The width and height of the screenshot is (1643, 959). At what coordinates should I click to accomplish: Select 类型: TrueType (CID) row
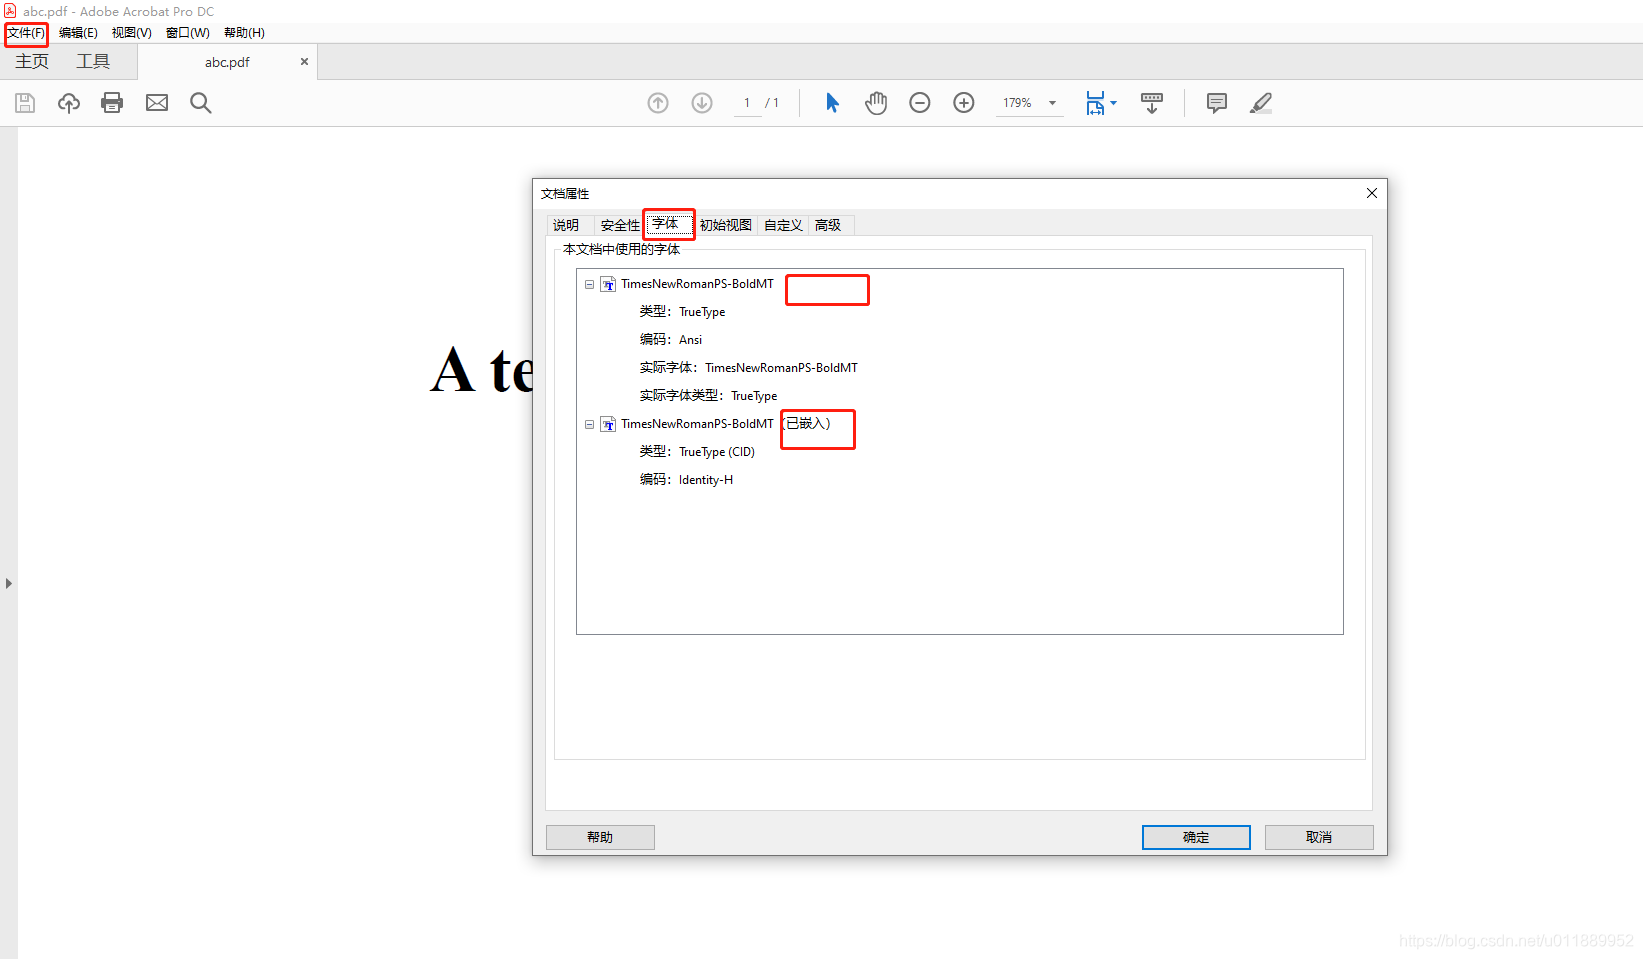click(697, 452)
